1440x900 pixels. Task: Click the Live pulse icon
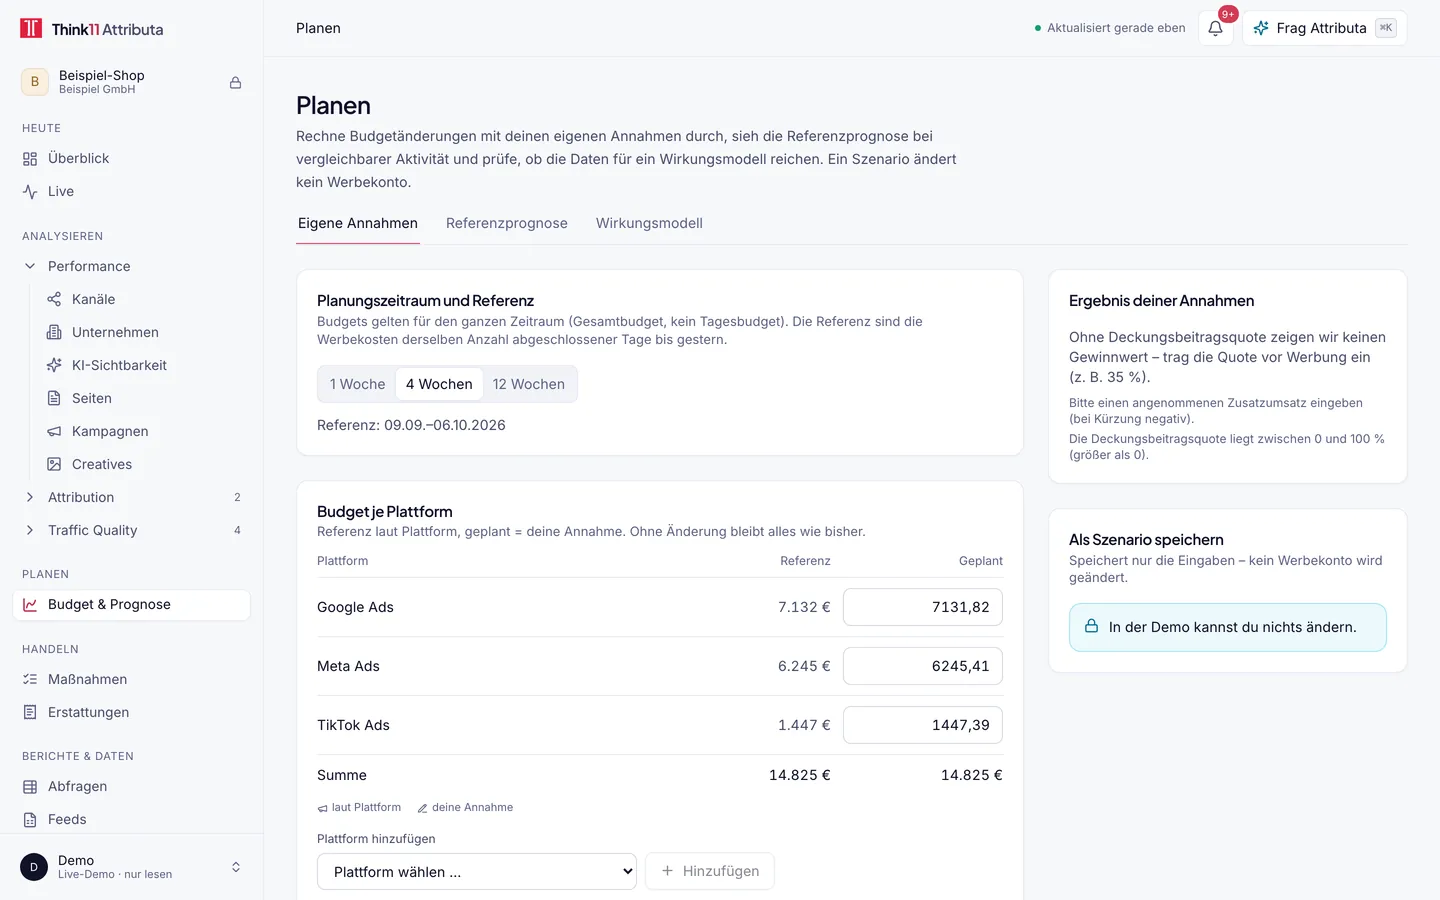pyautogui.click(x=30, y=192)
